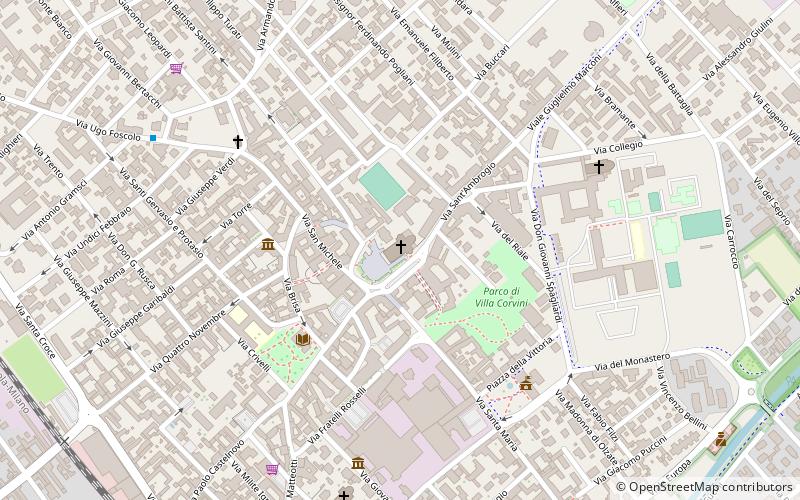This screenshot has height=500, width=800.
Task: Click the police officer icon near Via Vincenzo Bellini
Action: [x=720, y=438]
